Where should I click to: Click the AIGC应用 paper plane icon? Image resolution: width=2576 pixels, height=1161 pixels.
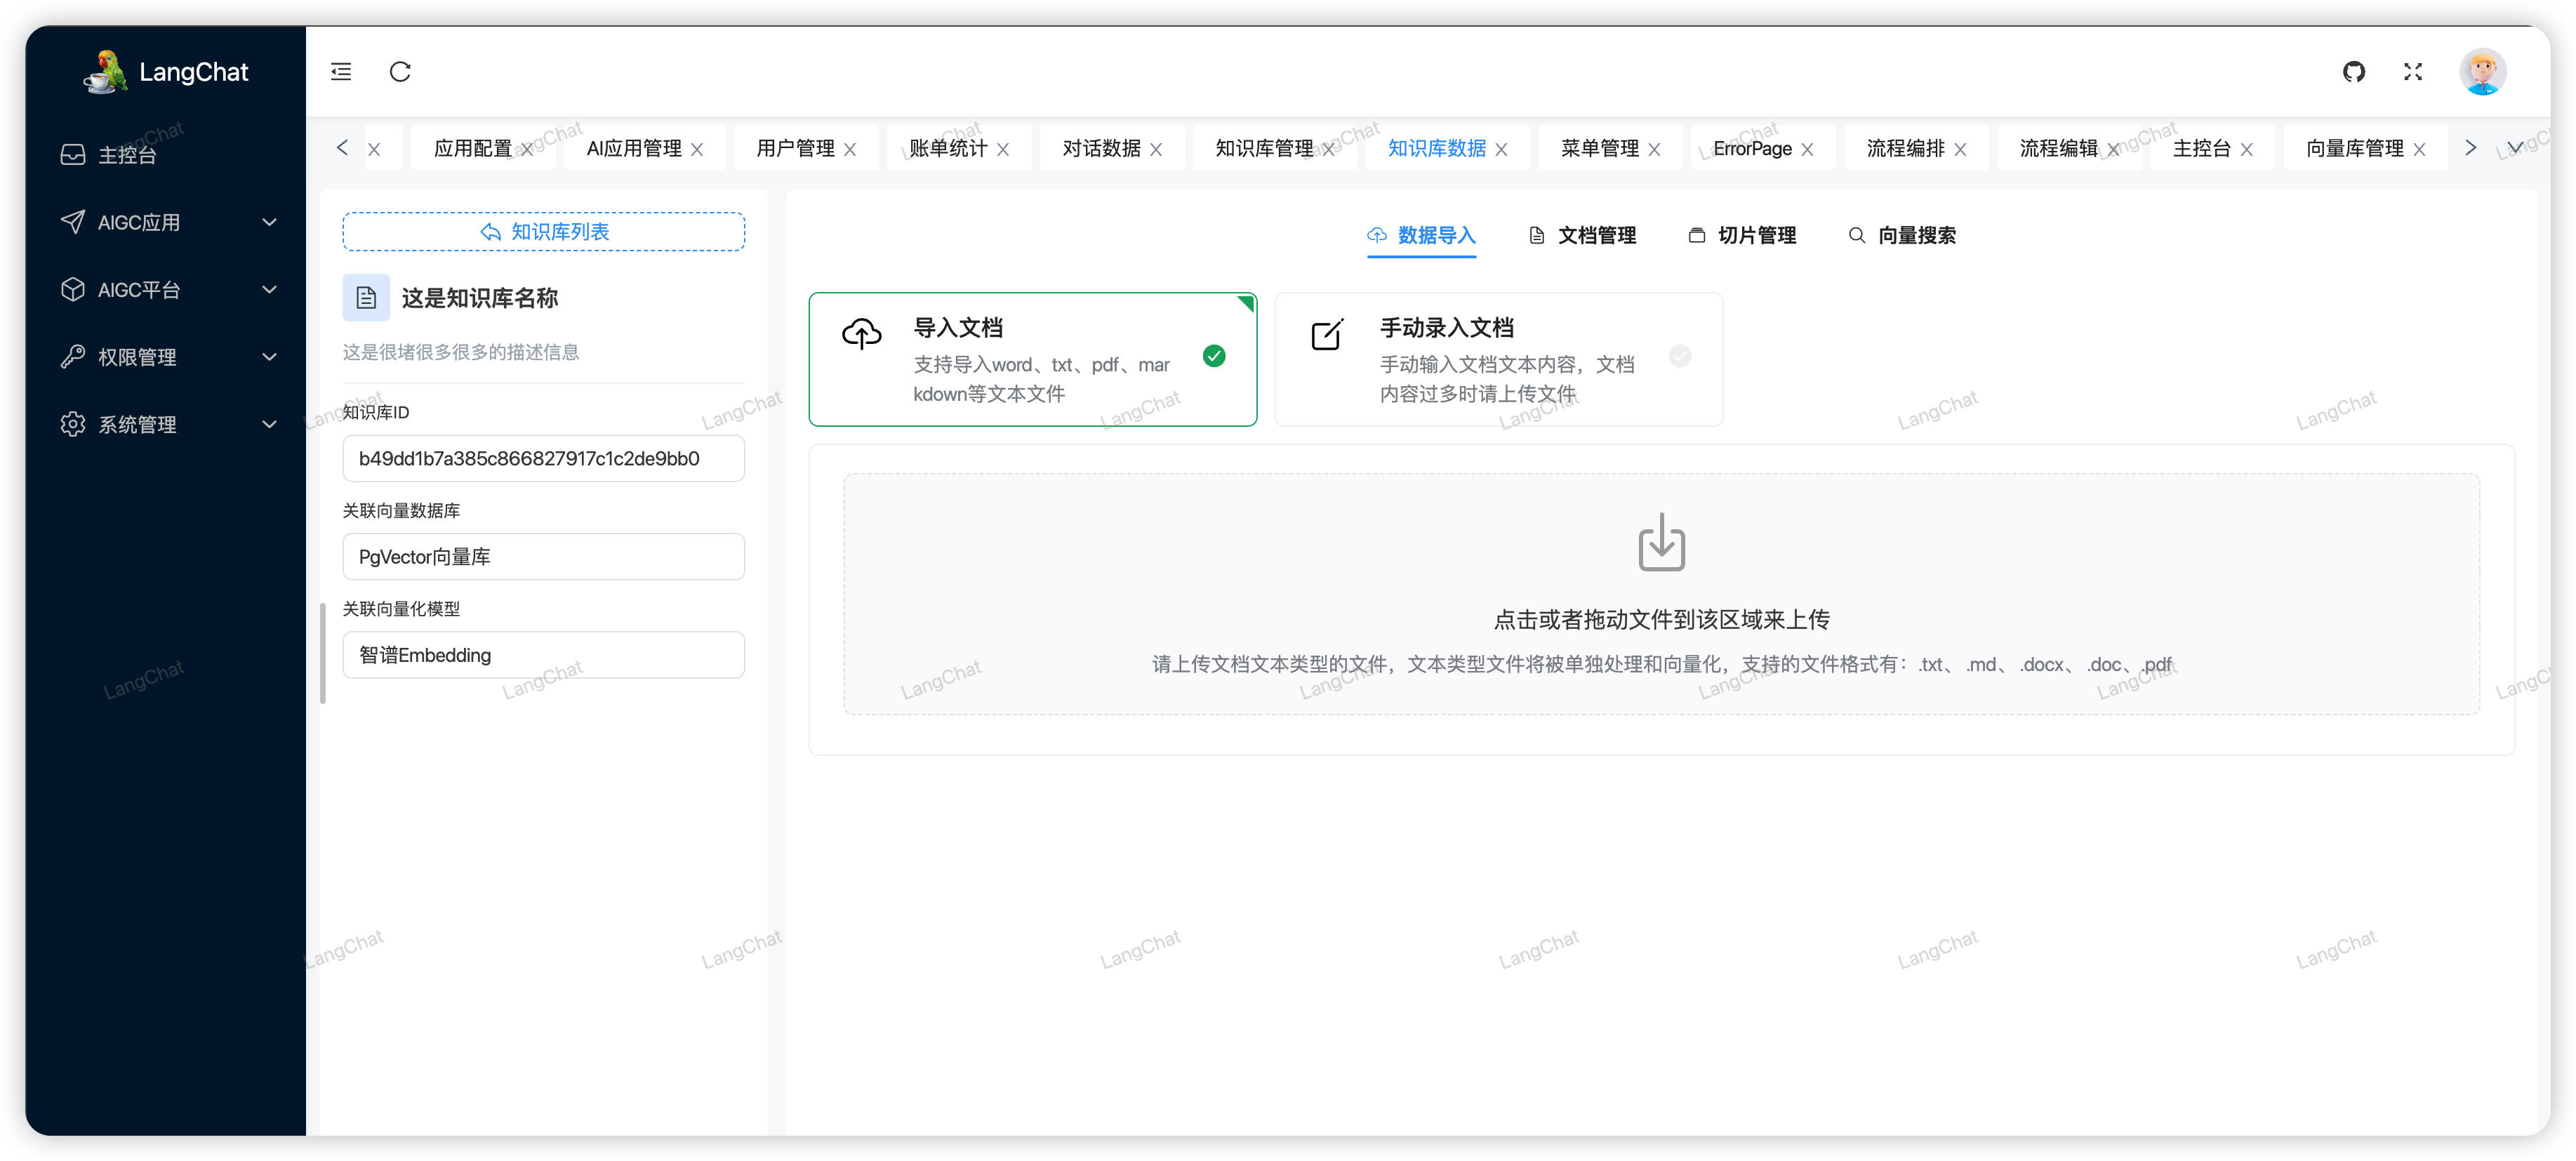pos(73,222)
